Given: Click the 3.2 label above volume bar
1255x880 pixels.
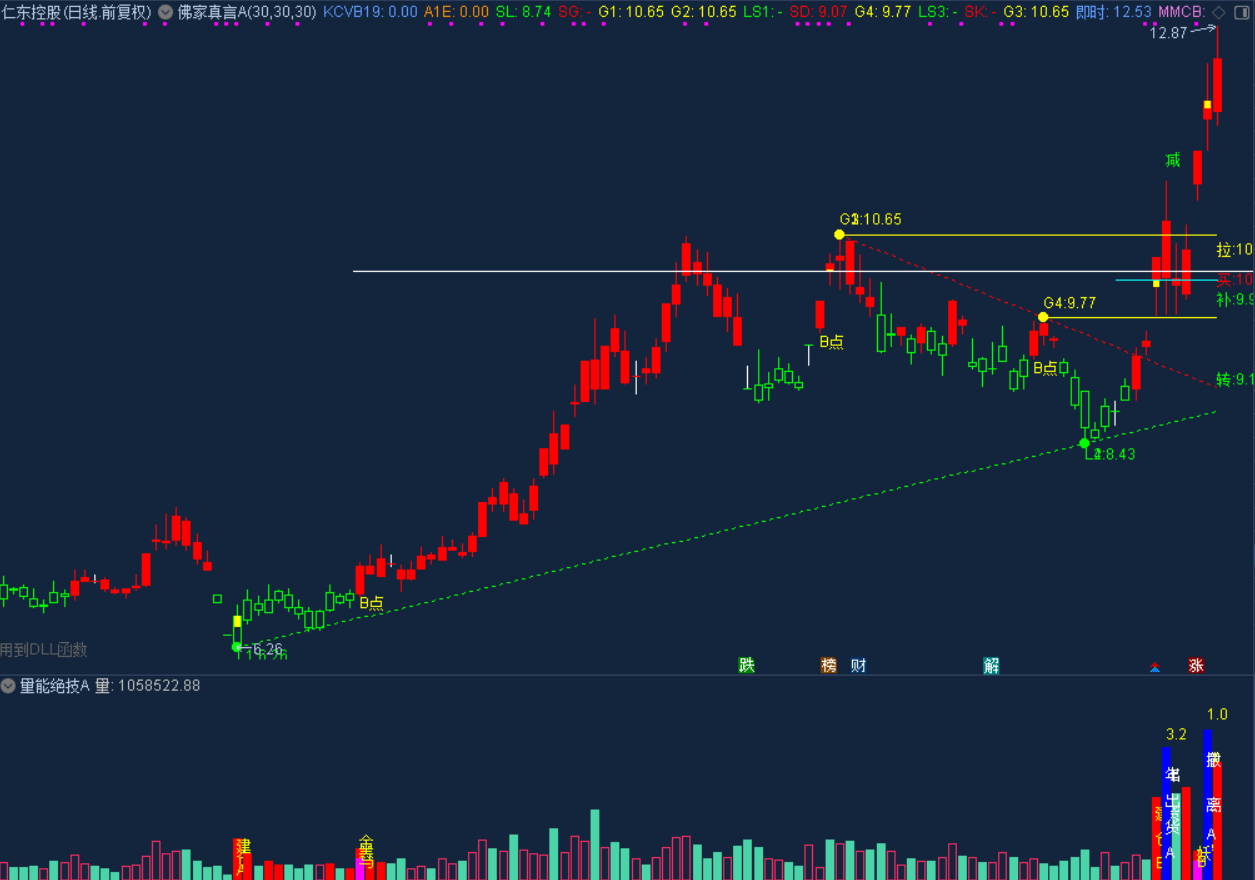Looking at the screenshot, I should coord(1176,735).
